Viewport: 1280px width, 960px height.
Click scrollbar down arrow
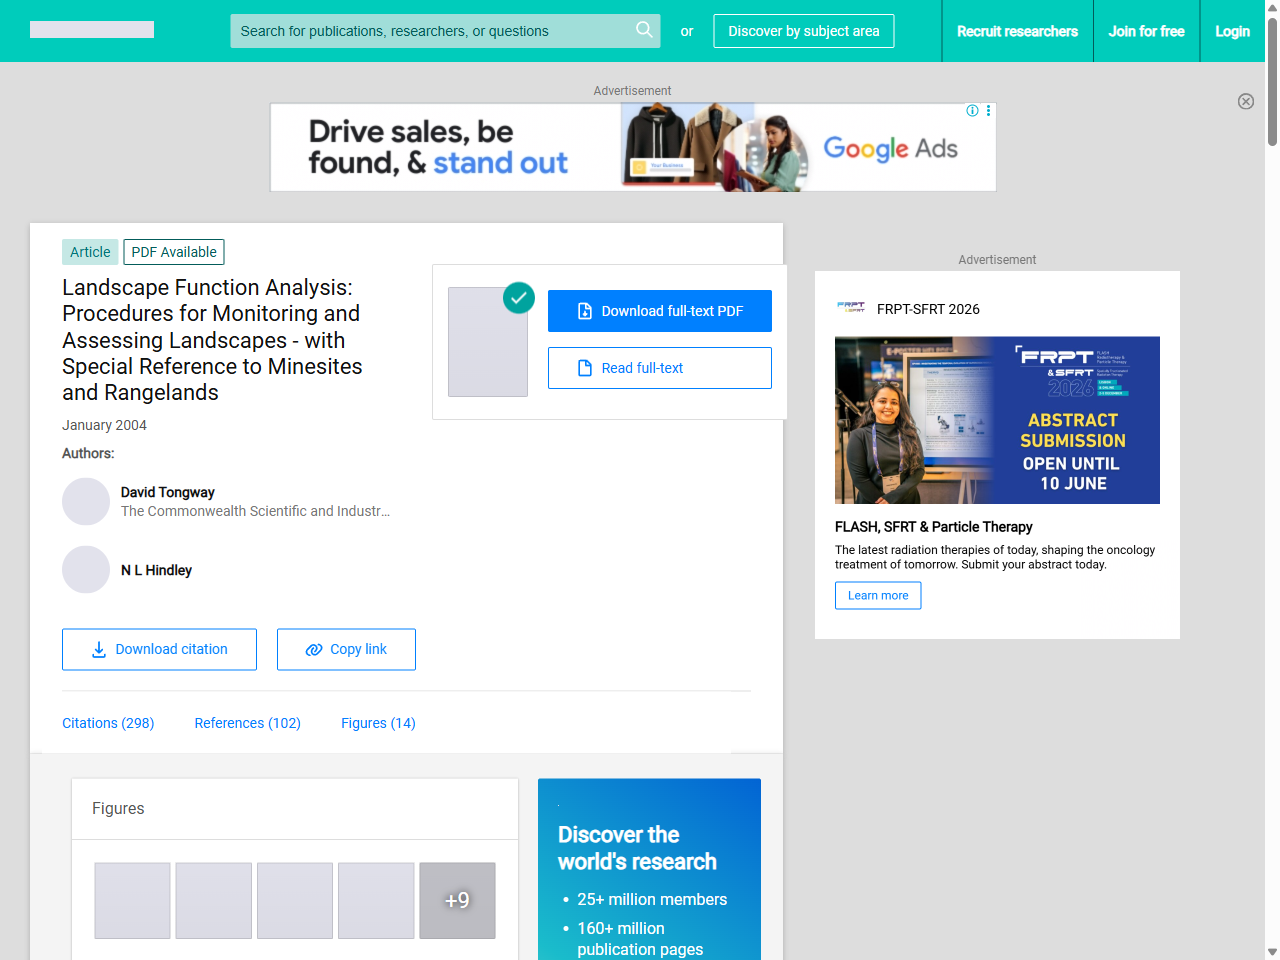[x=1272, y=952]
